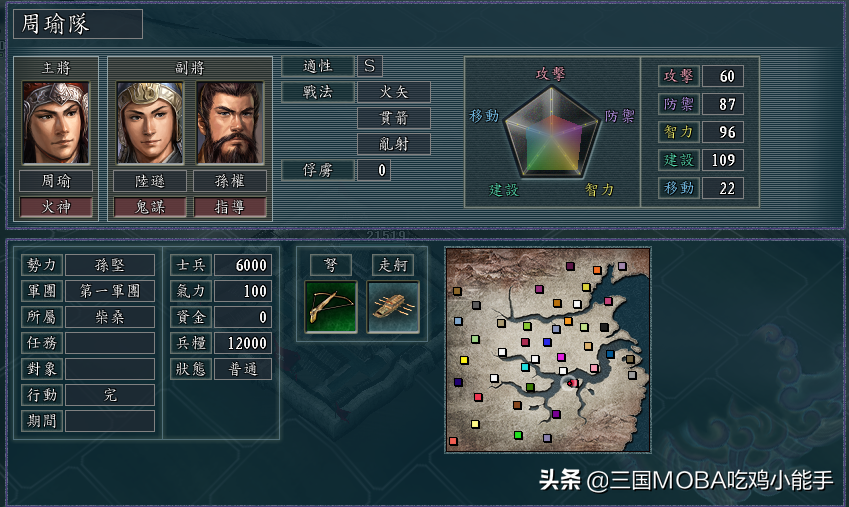Screen dimensions: 849x507
Task: Click the 鬼謀 skill label
Action: click(x=150, y=207)
